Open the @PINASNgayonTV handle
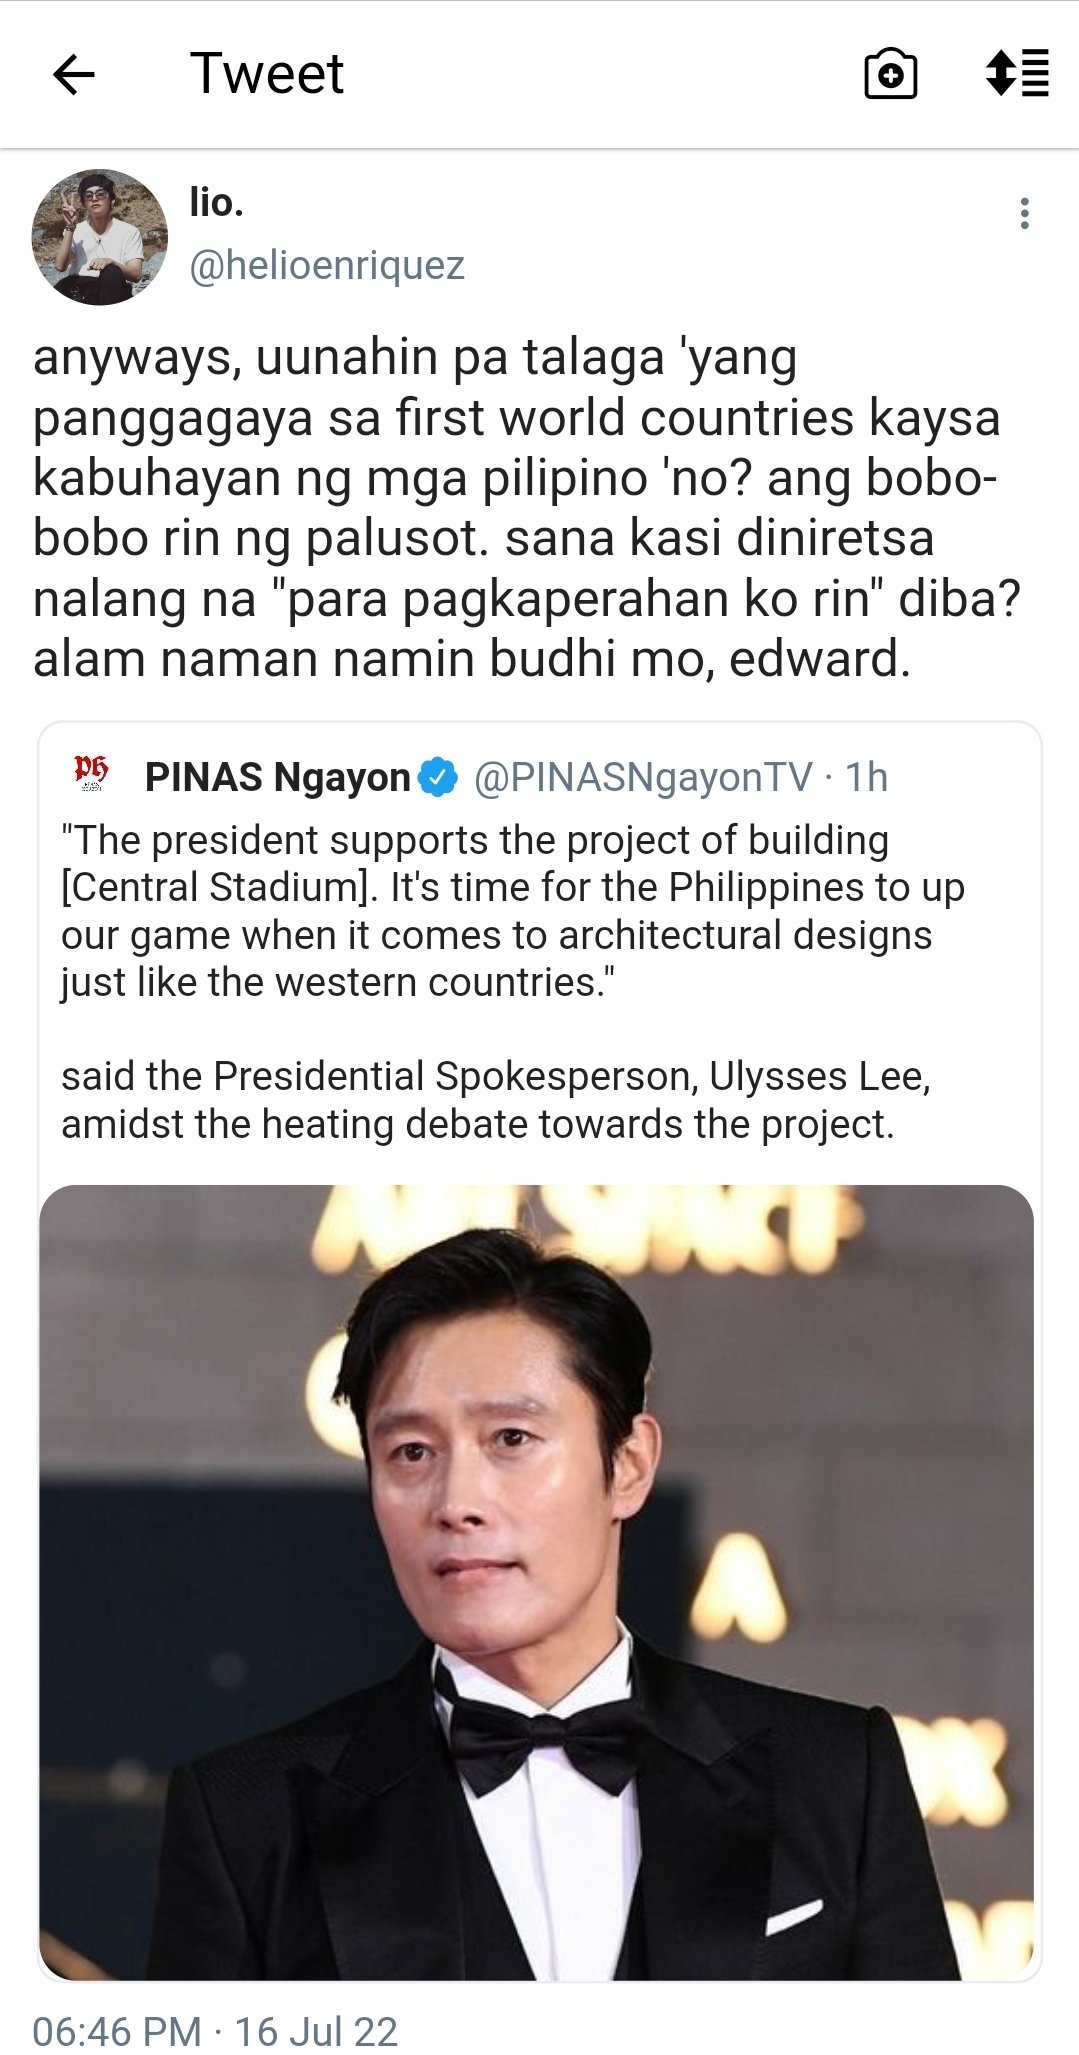 (x=643, y=777)
